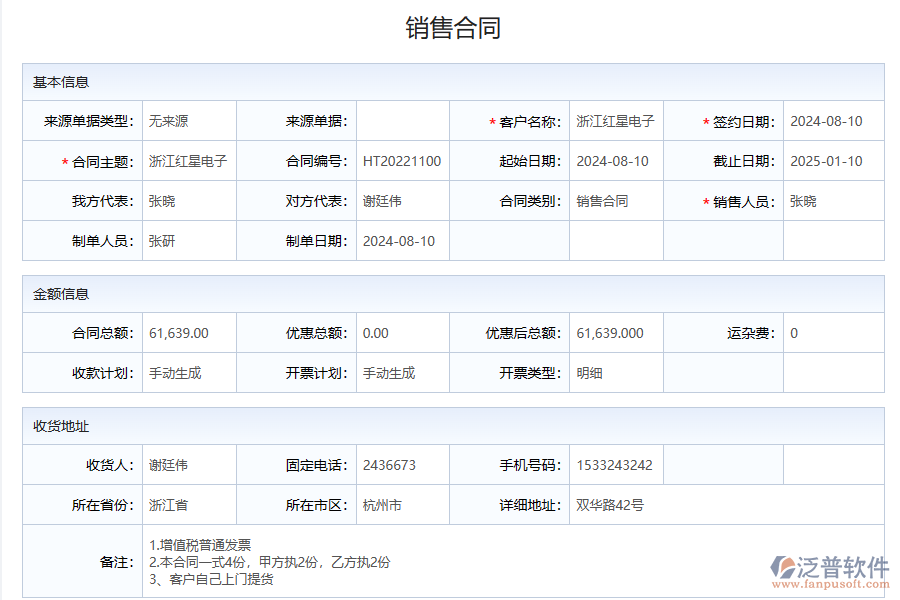Edit the 合同编号 field HT20221100
Viewport: 900px width, 600px height.
[x=400, y=160]
